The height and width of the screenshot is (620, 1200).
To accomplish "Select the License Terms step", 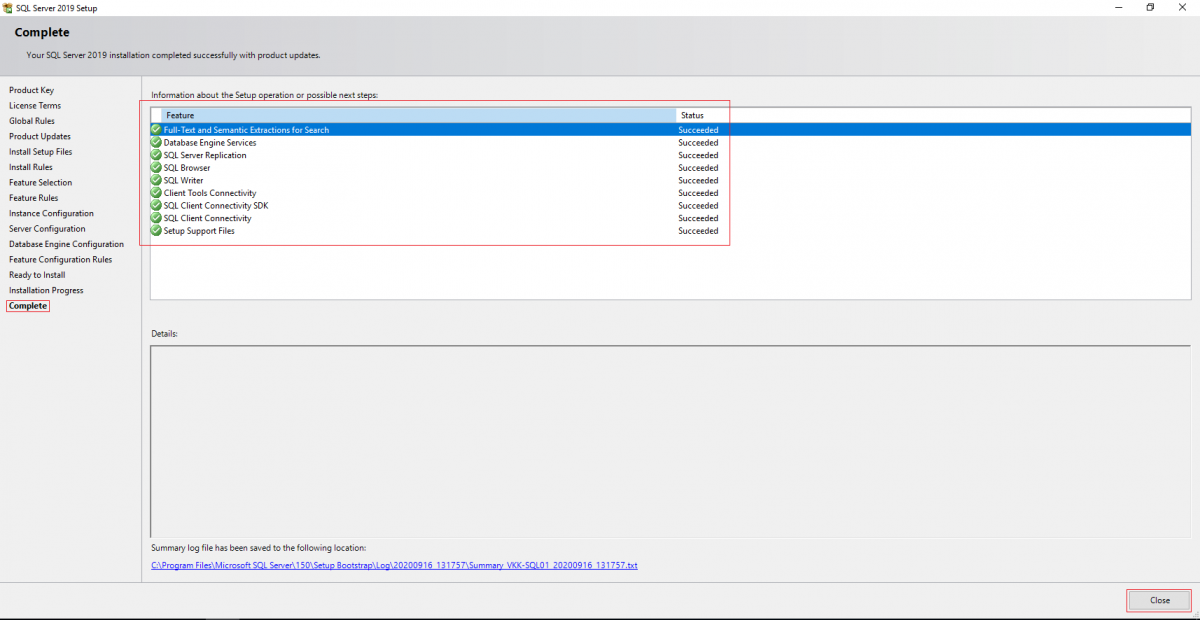I will pos(35,105).
